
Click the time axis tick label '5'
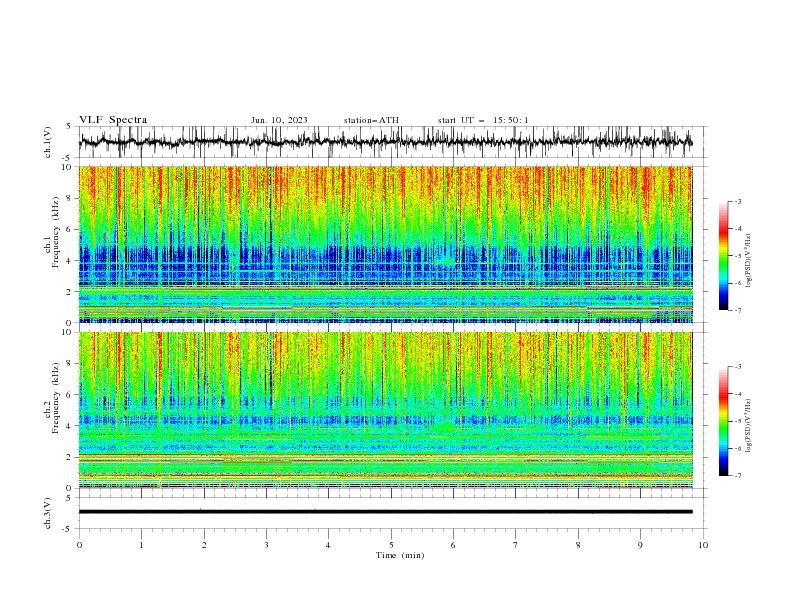pyautogui.click(x=391, y=545)
